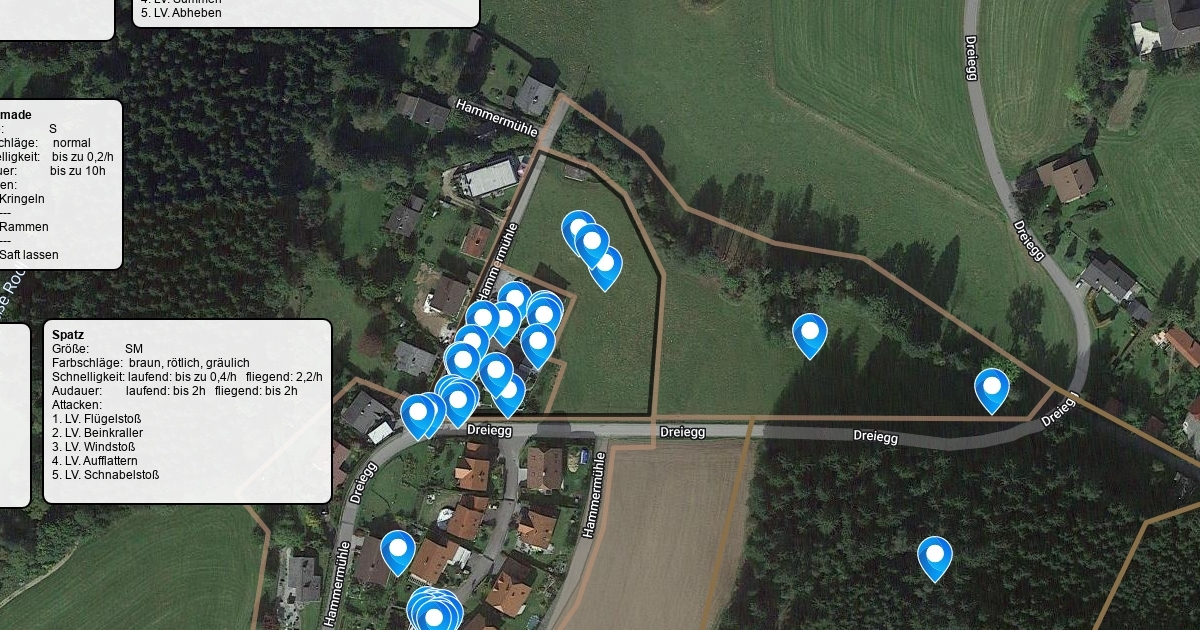
Task: Click the single marker among the southwest houses
Action: coord(398,552)
